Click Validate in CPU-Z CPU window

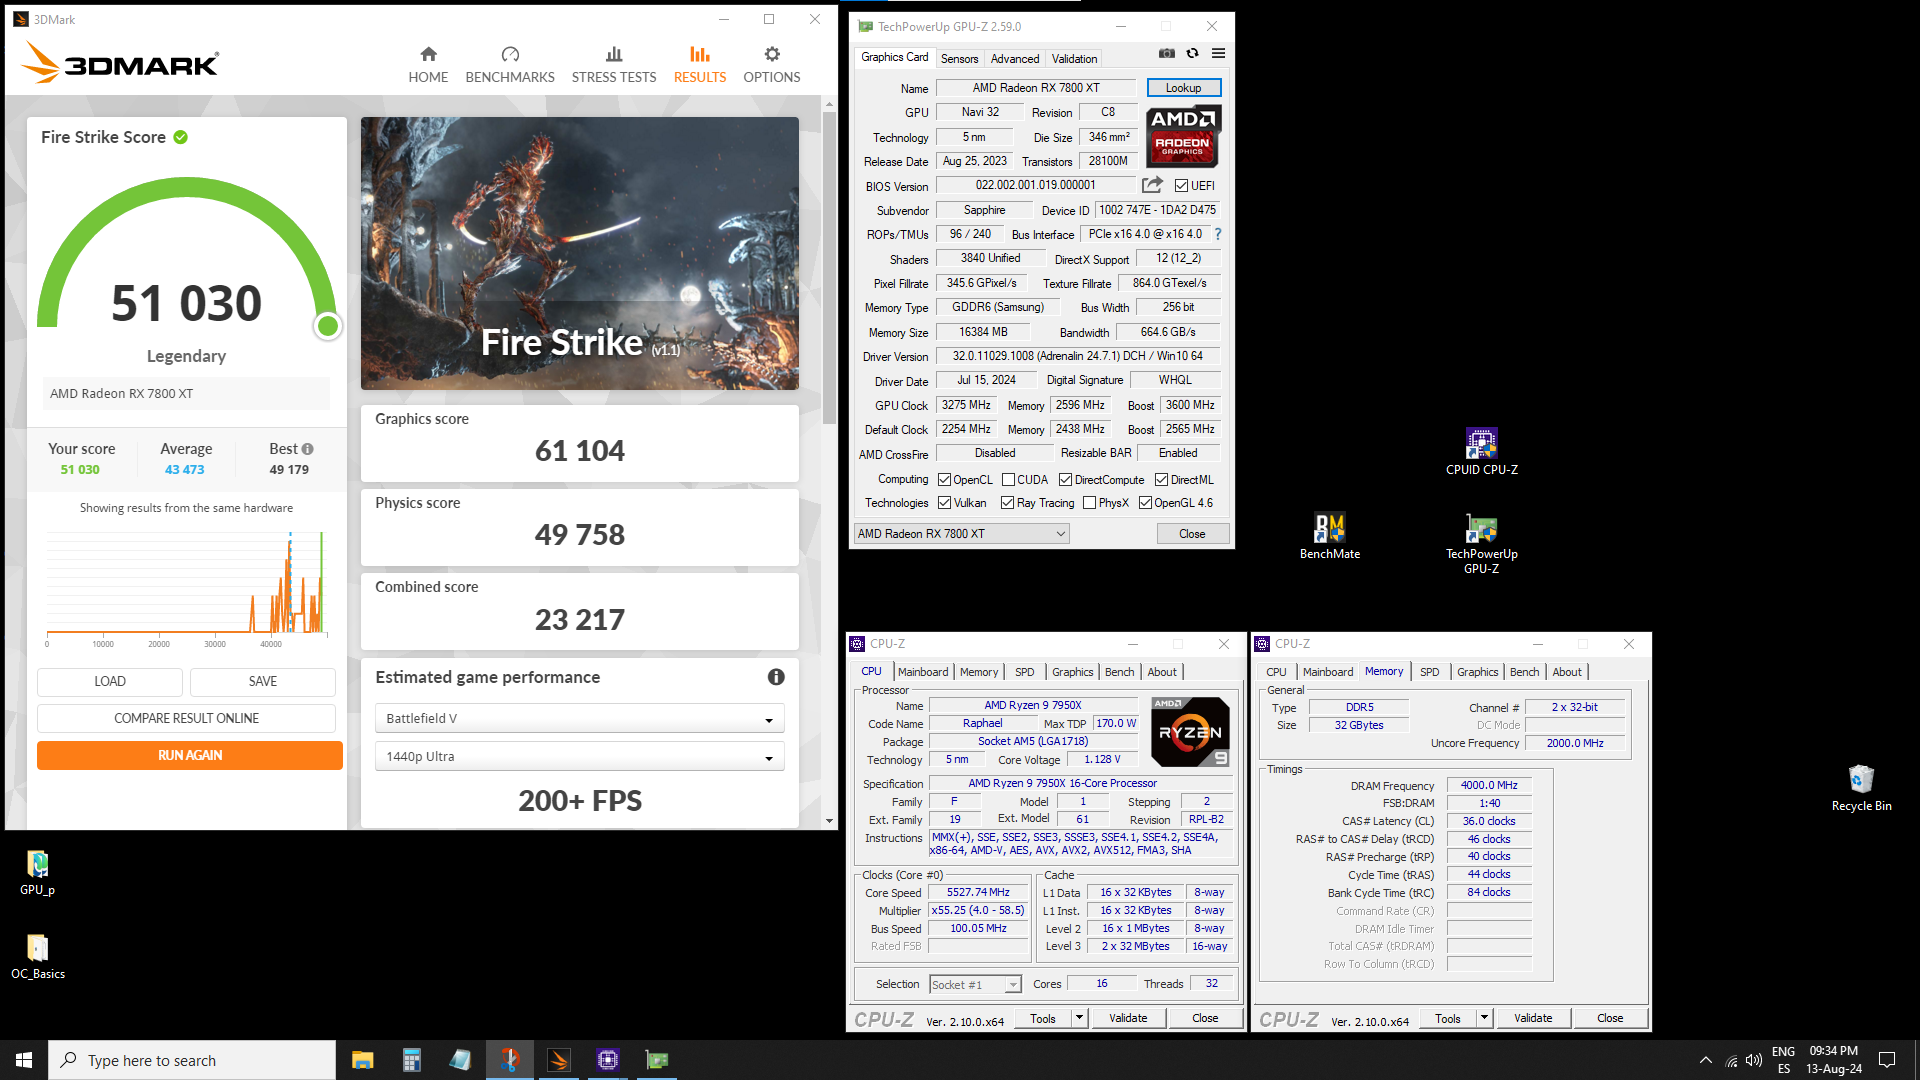pyautogui.click(x=1128, y=1018)
